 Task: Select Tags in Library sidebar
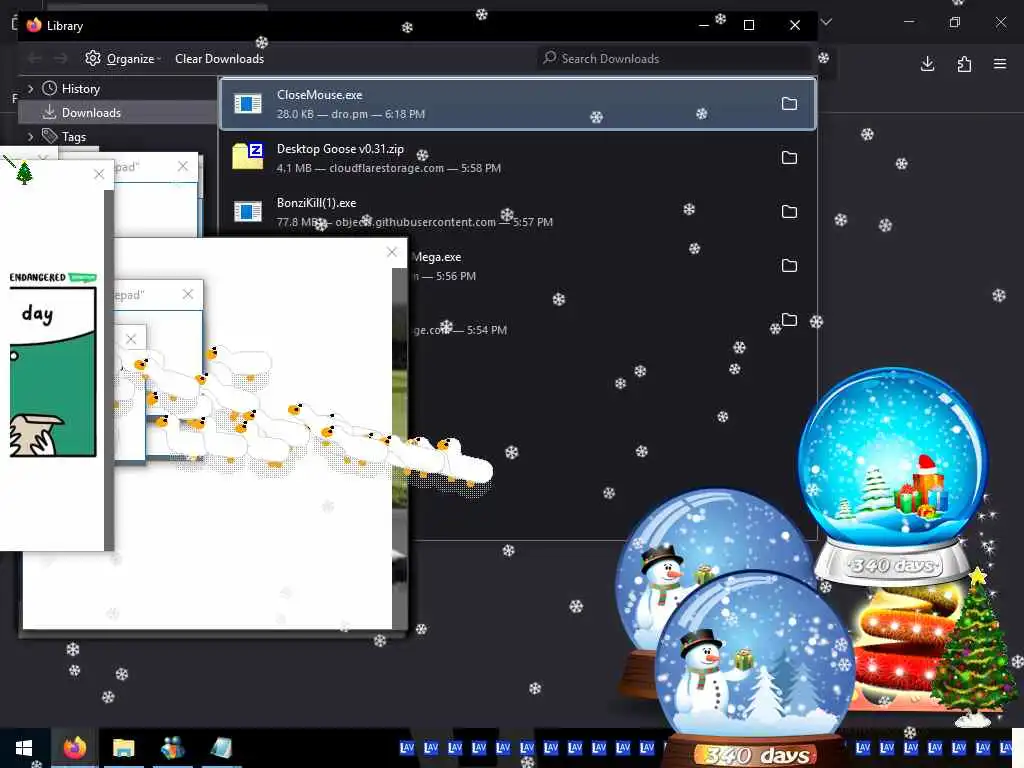coord(74,136)
